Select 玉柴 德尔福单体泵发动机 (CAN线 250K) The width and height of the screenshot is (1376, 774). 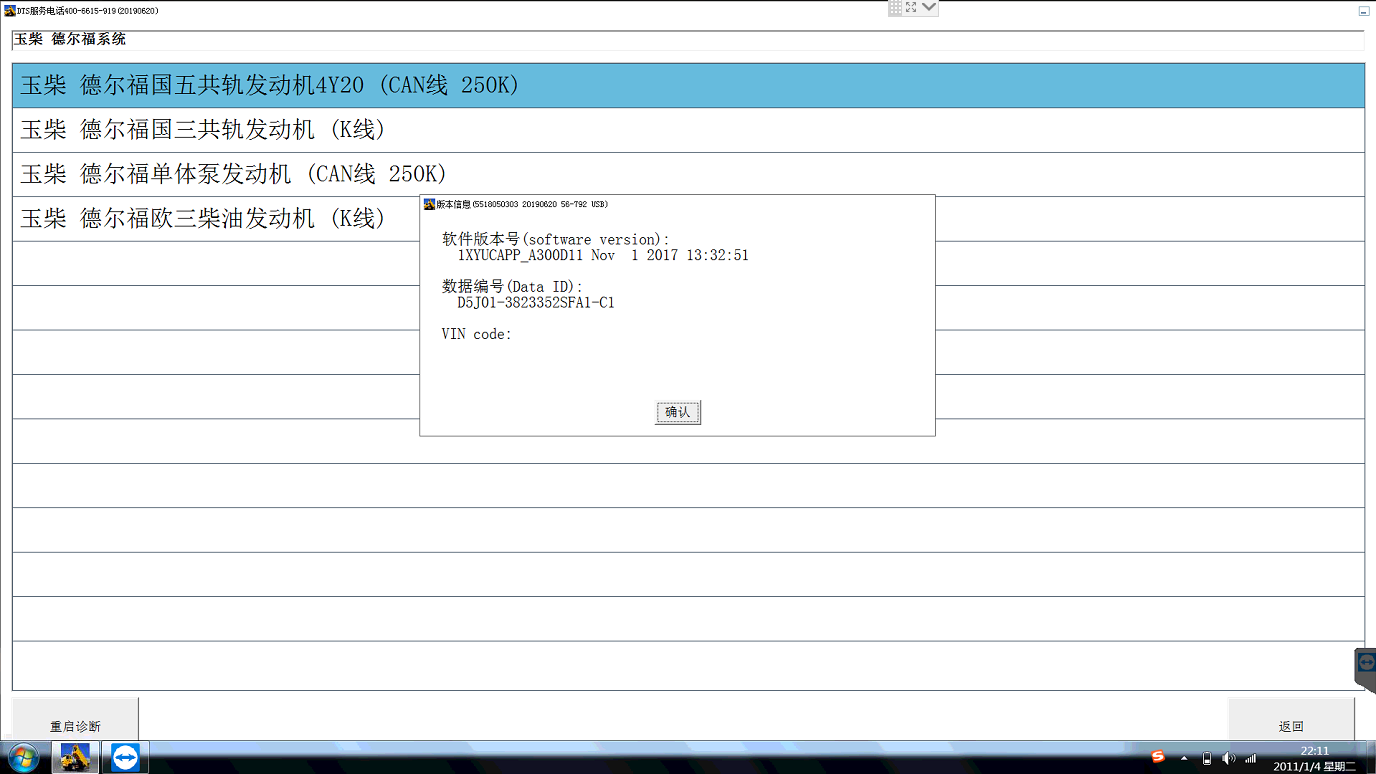click(688, 174)
